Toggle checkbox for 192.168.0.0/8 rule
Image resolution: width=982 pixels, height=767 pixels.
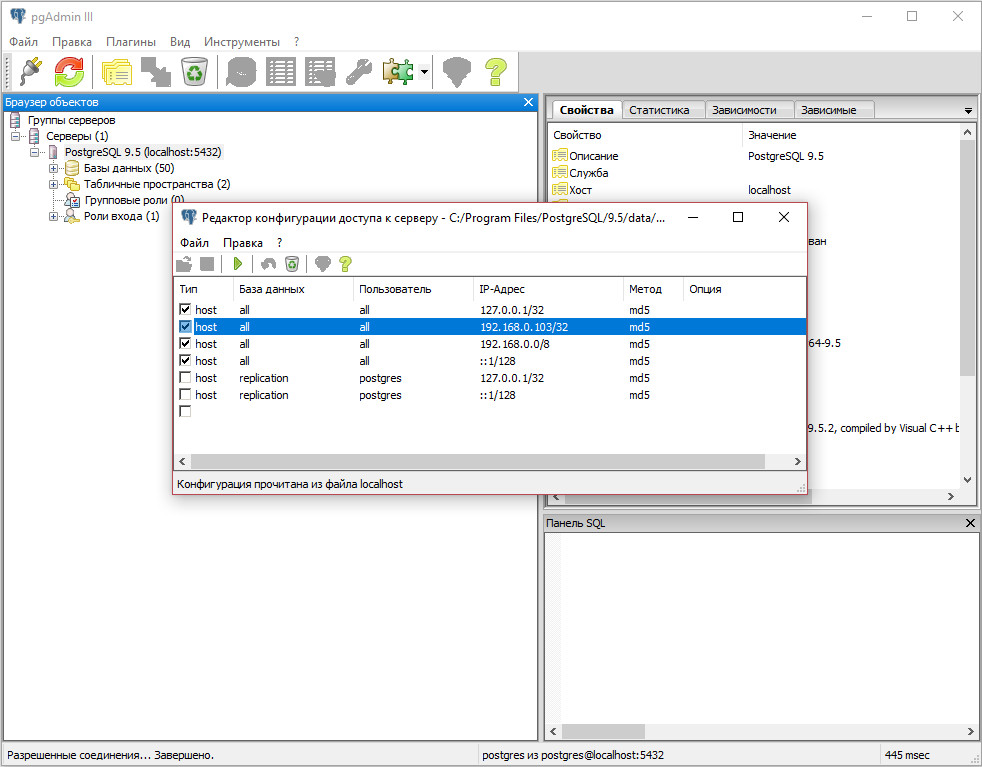pos(185,344)
